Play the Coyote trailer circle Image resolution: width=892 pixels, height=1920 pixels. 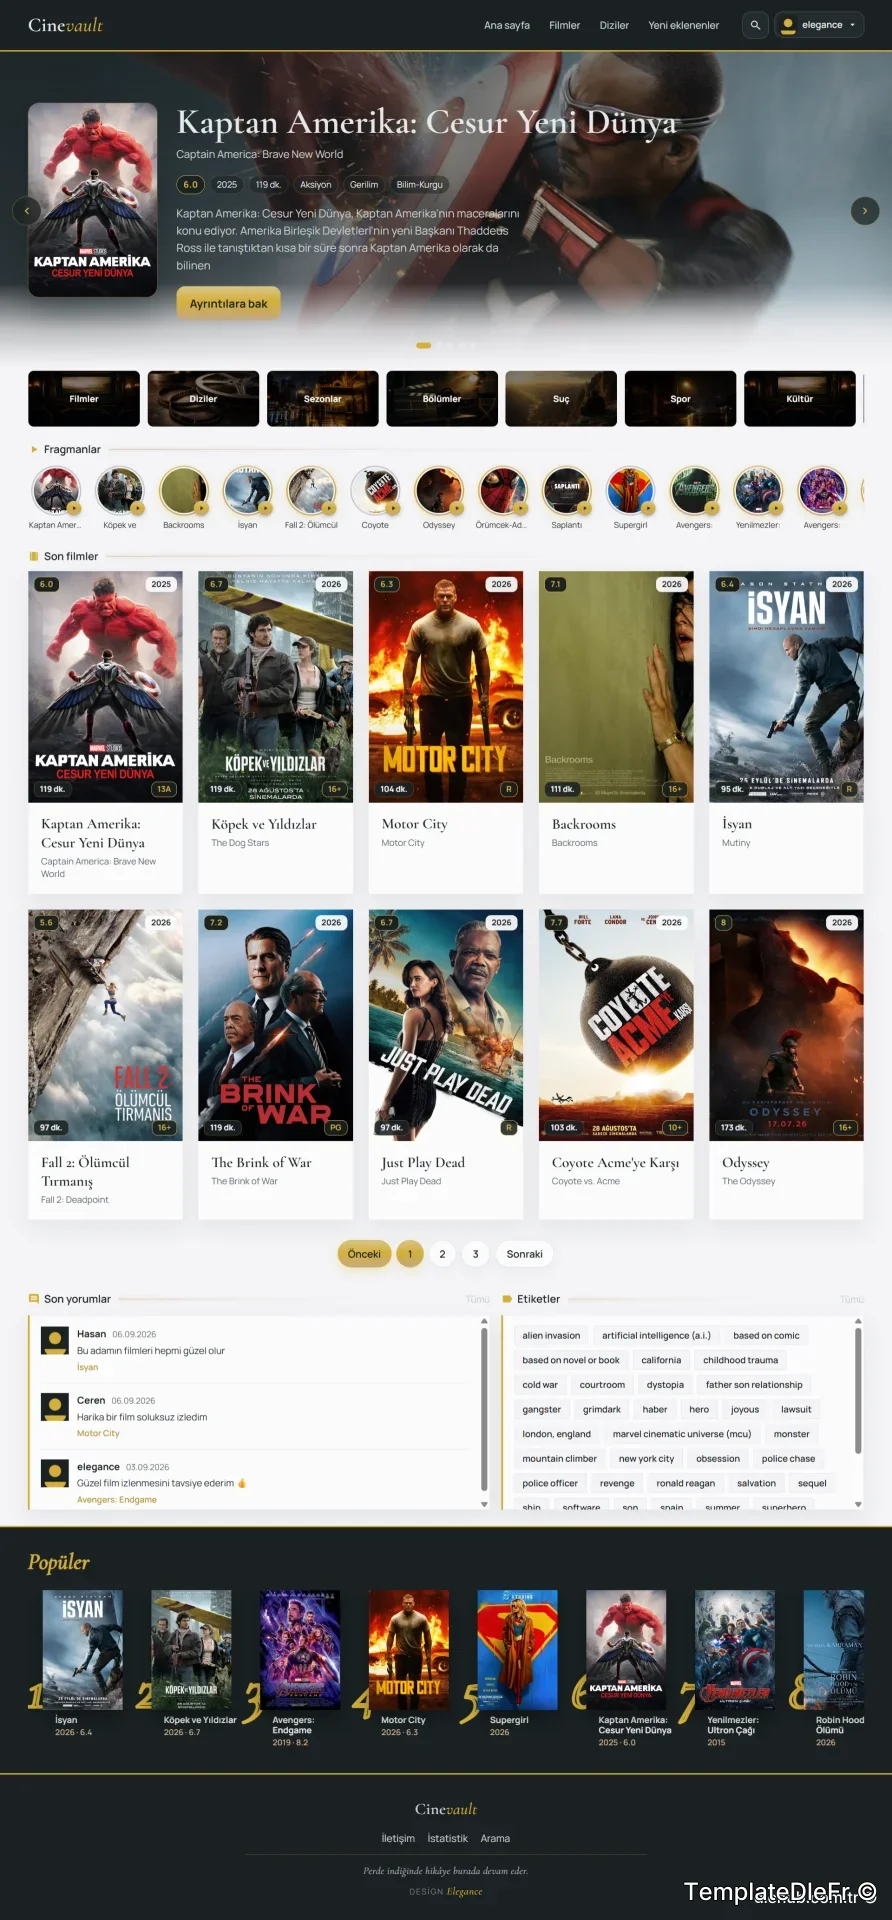click(375, 491)
